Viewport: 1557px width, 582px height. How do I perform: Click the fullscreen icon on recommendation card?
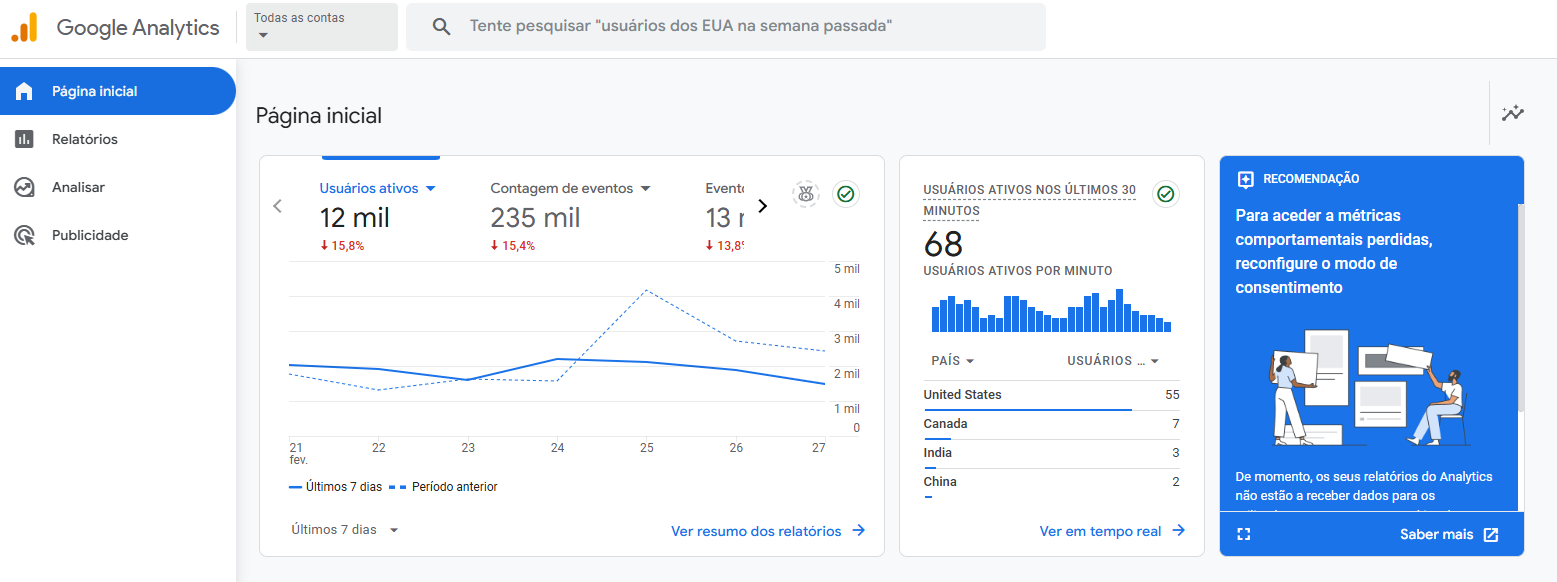(1243, 534)
